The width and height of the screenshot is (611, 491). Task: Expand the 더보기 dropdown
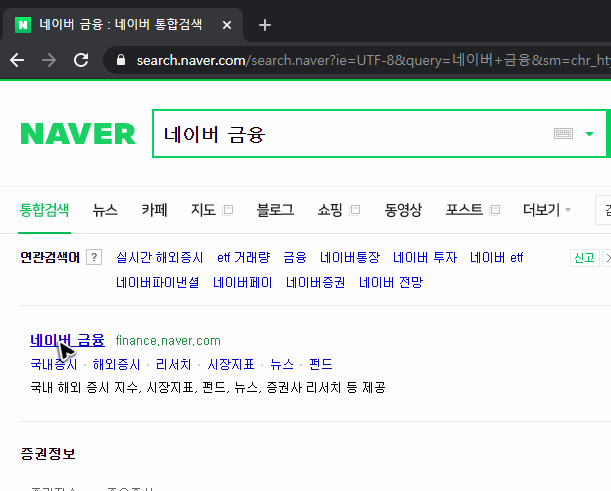[546, 210]
